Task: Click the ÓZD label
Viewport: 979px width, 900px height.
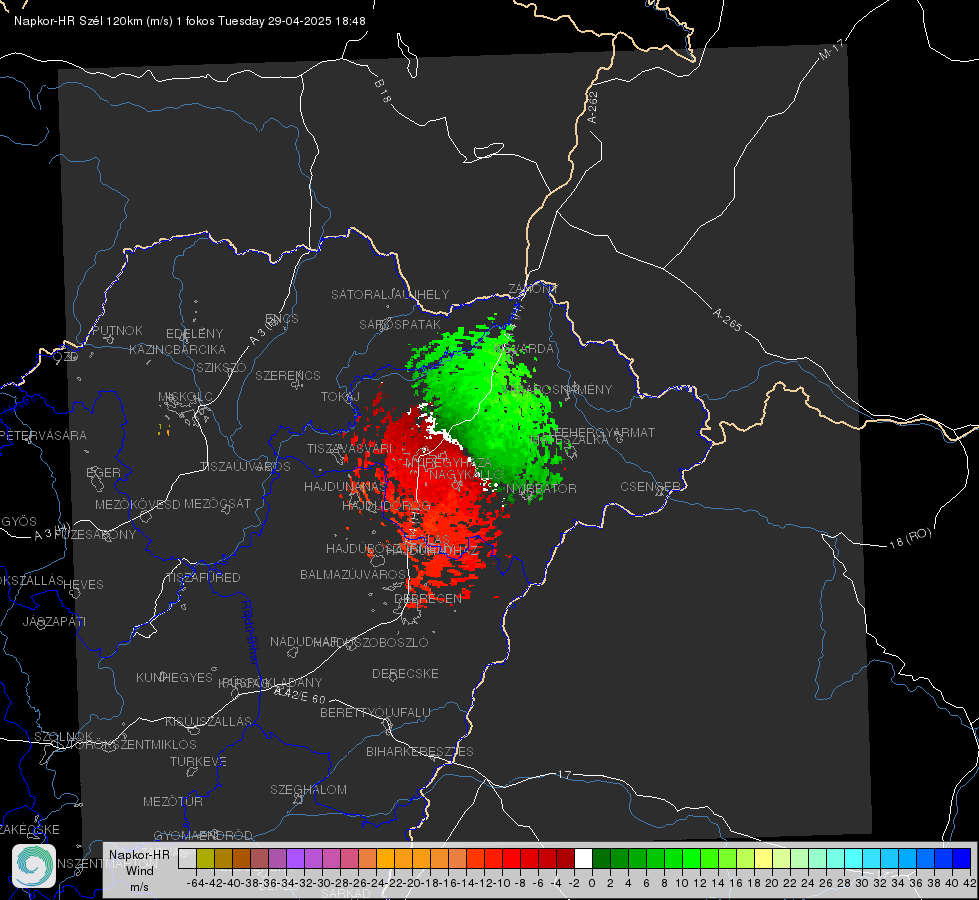Action: click(x=65, y=357)
